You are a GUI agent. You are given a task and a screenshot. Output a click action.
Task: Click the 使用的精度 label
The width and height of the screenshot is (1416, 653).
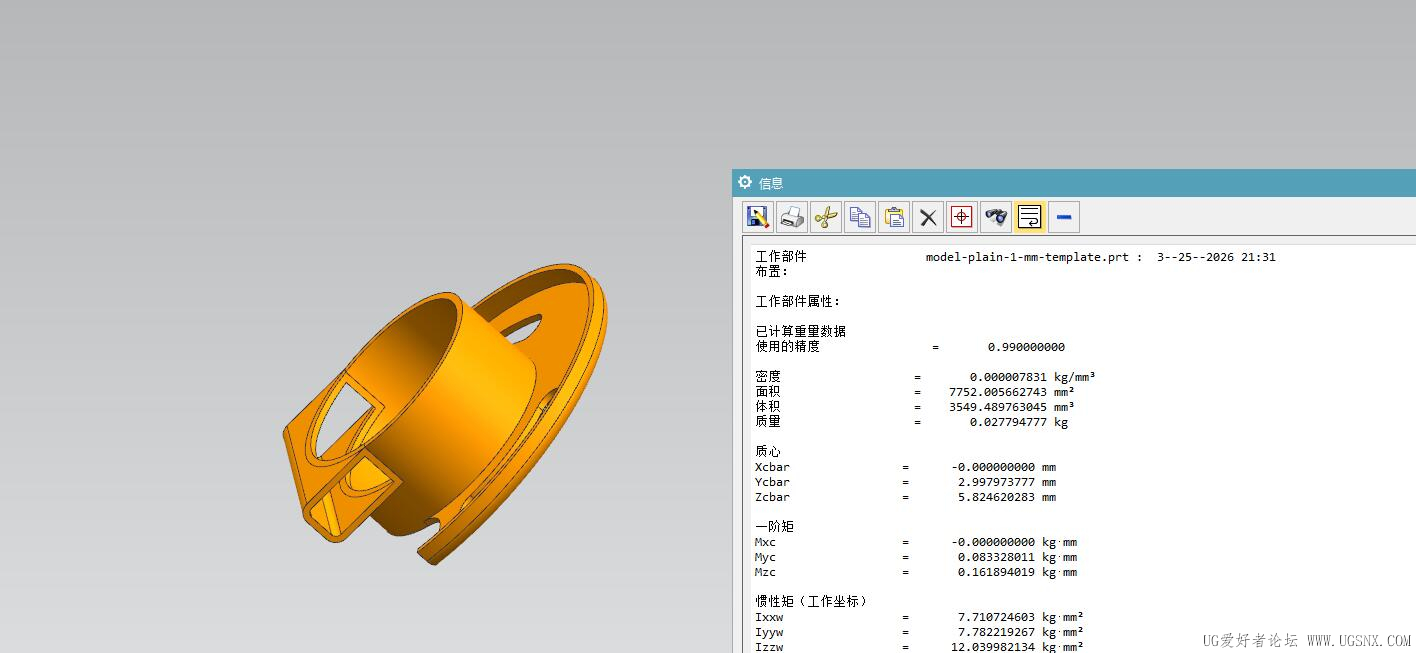click(787, 346)
